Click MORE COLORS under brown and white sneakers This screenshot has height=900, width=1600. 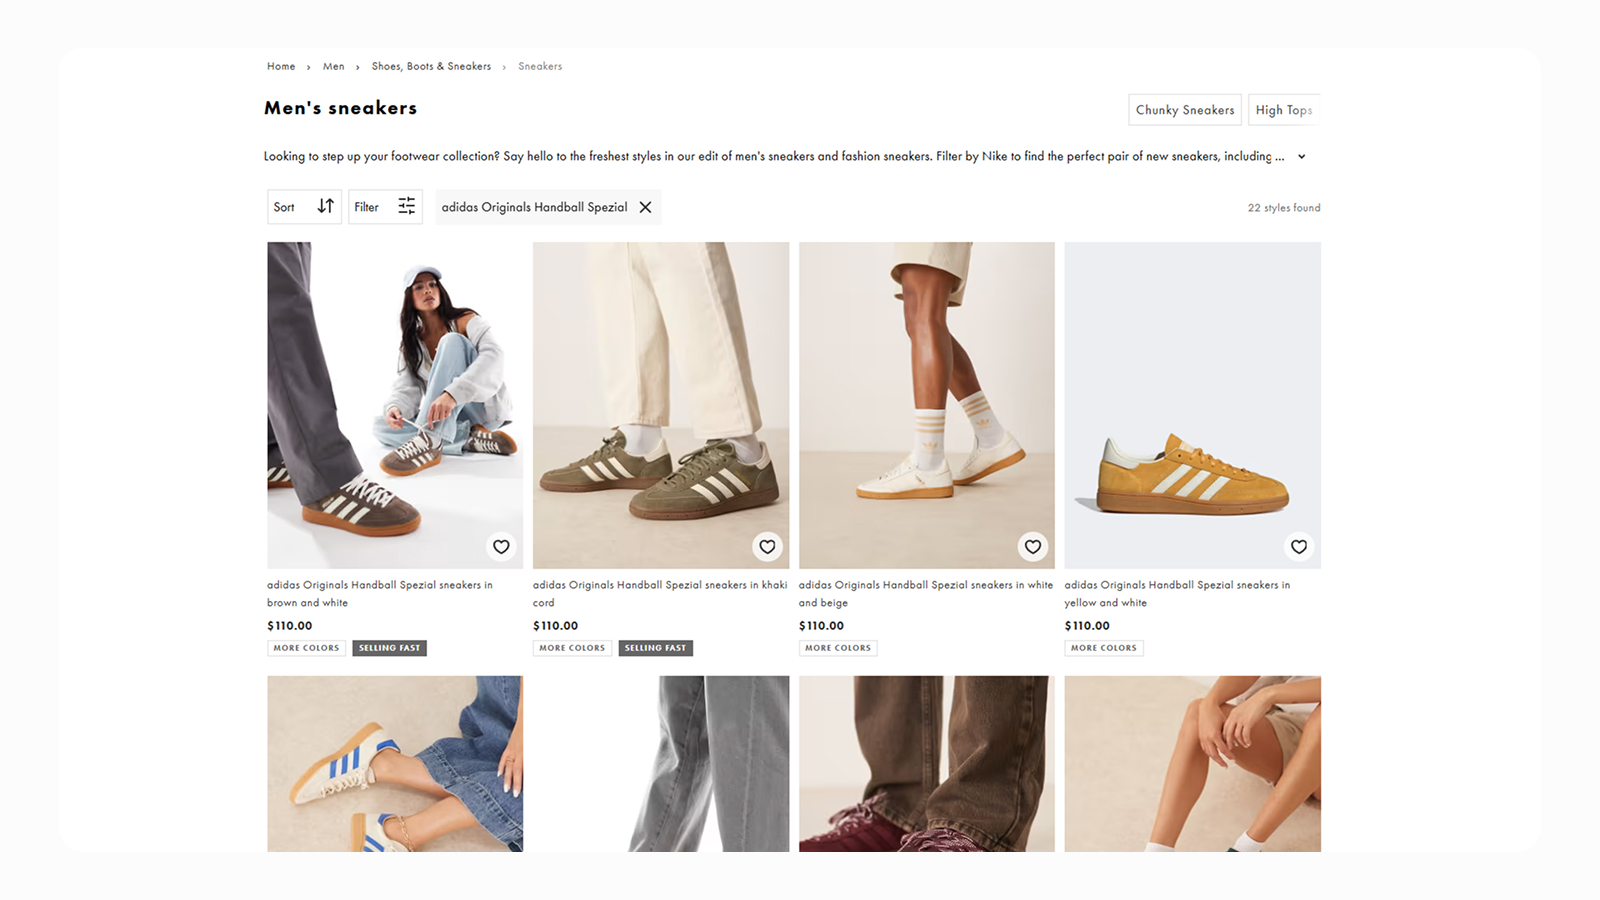(x=306, y=647)
